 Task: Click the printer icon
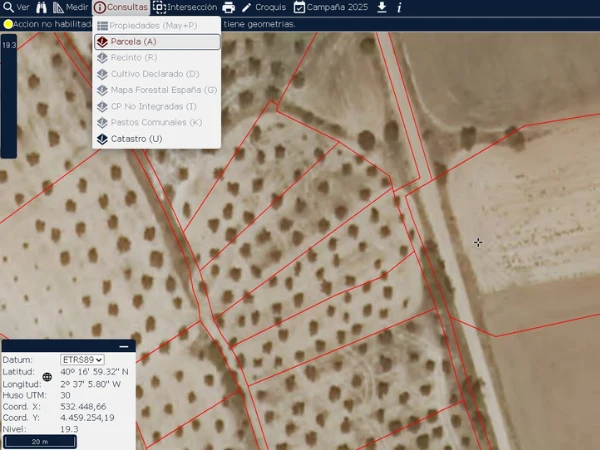pyautogui.click(x=228, y=7)
